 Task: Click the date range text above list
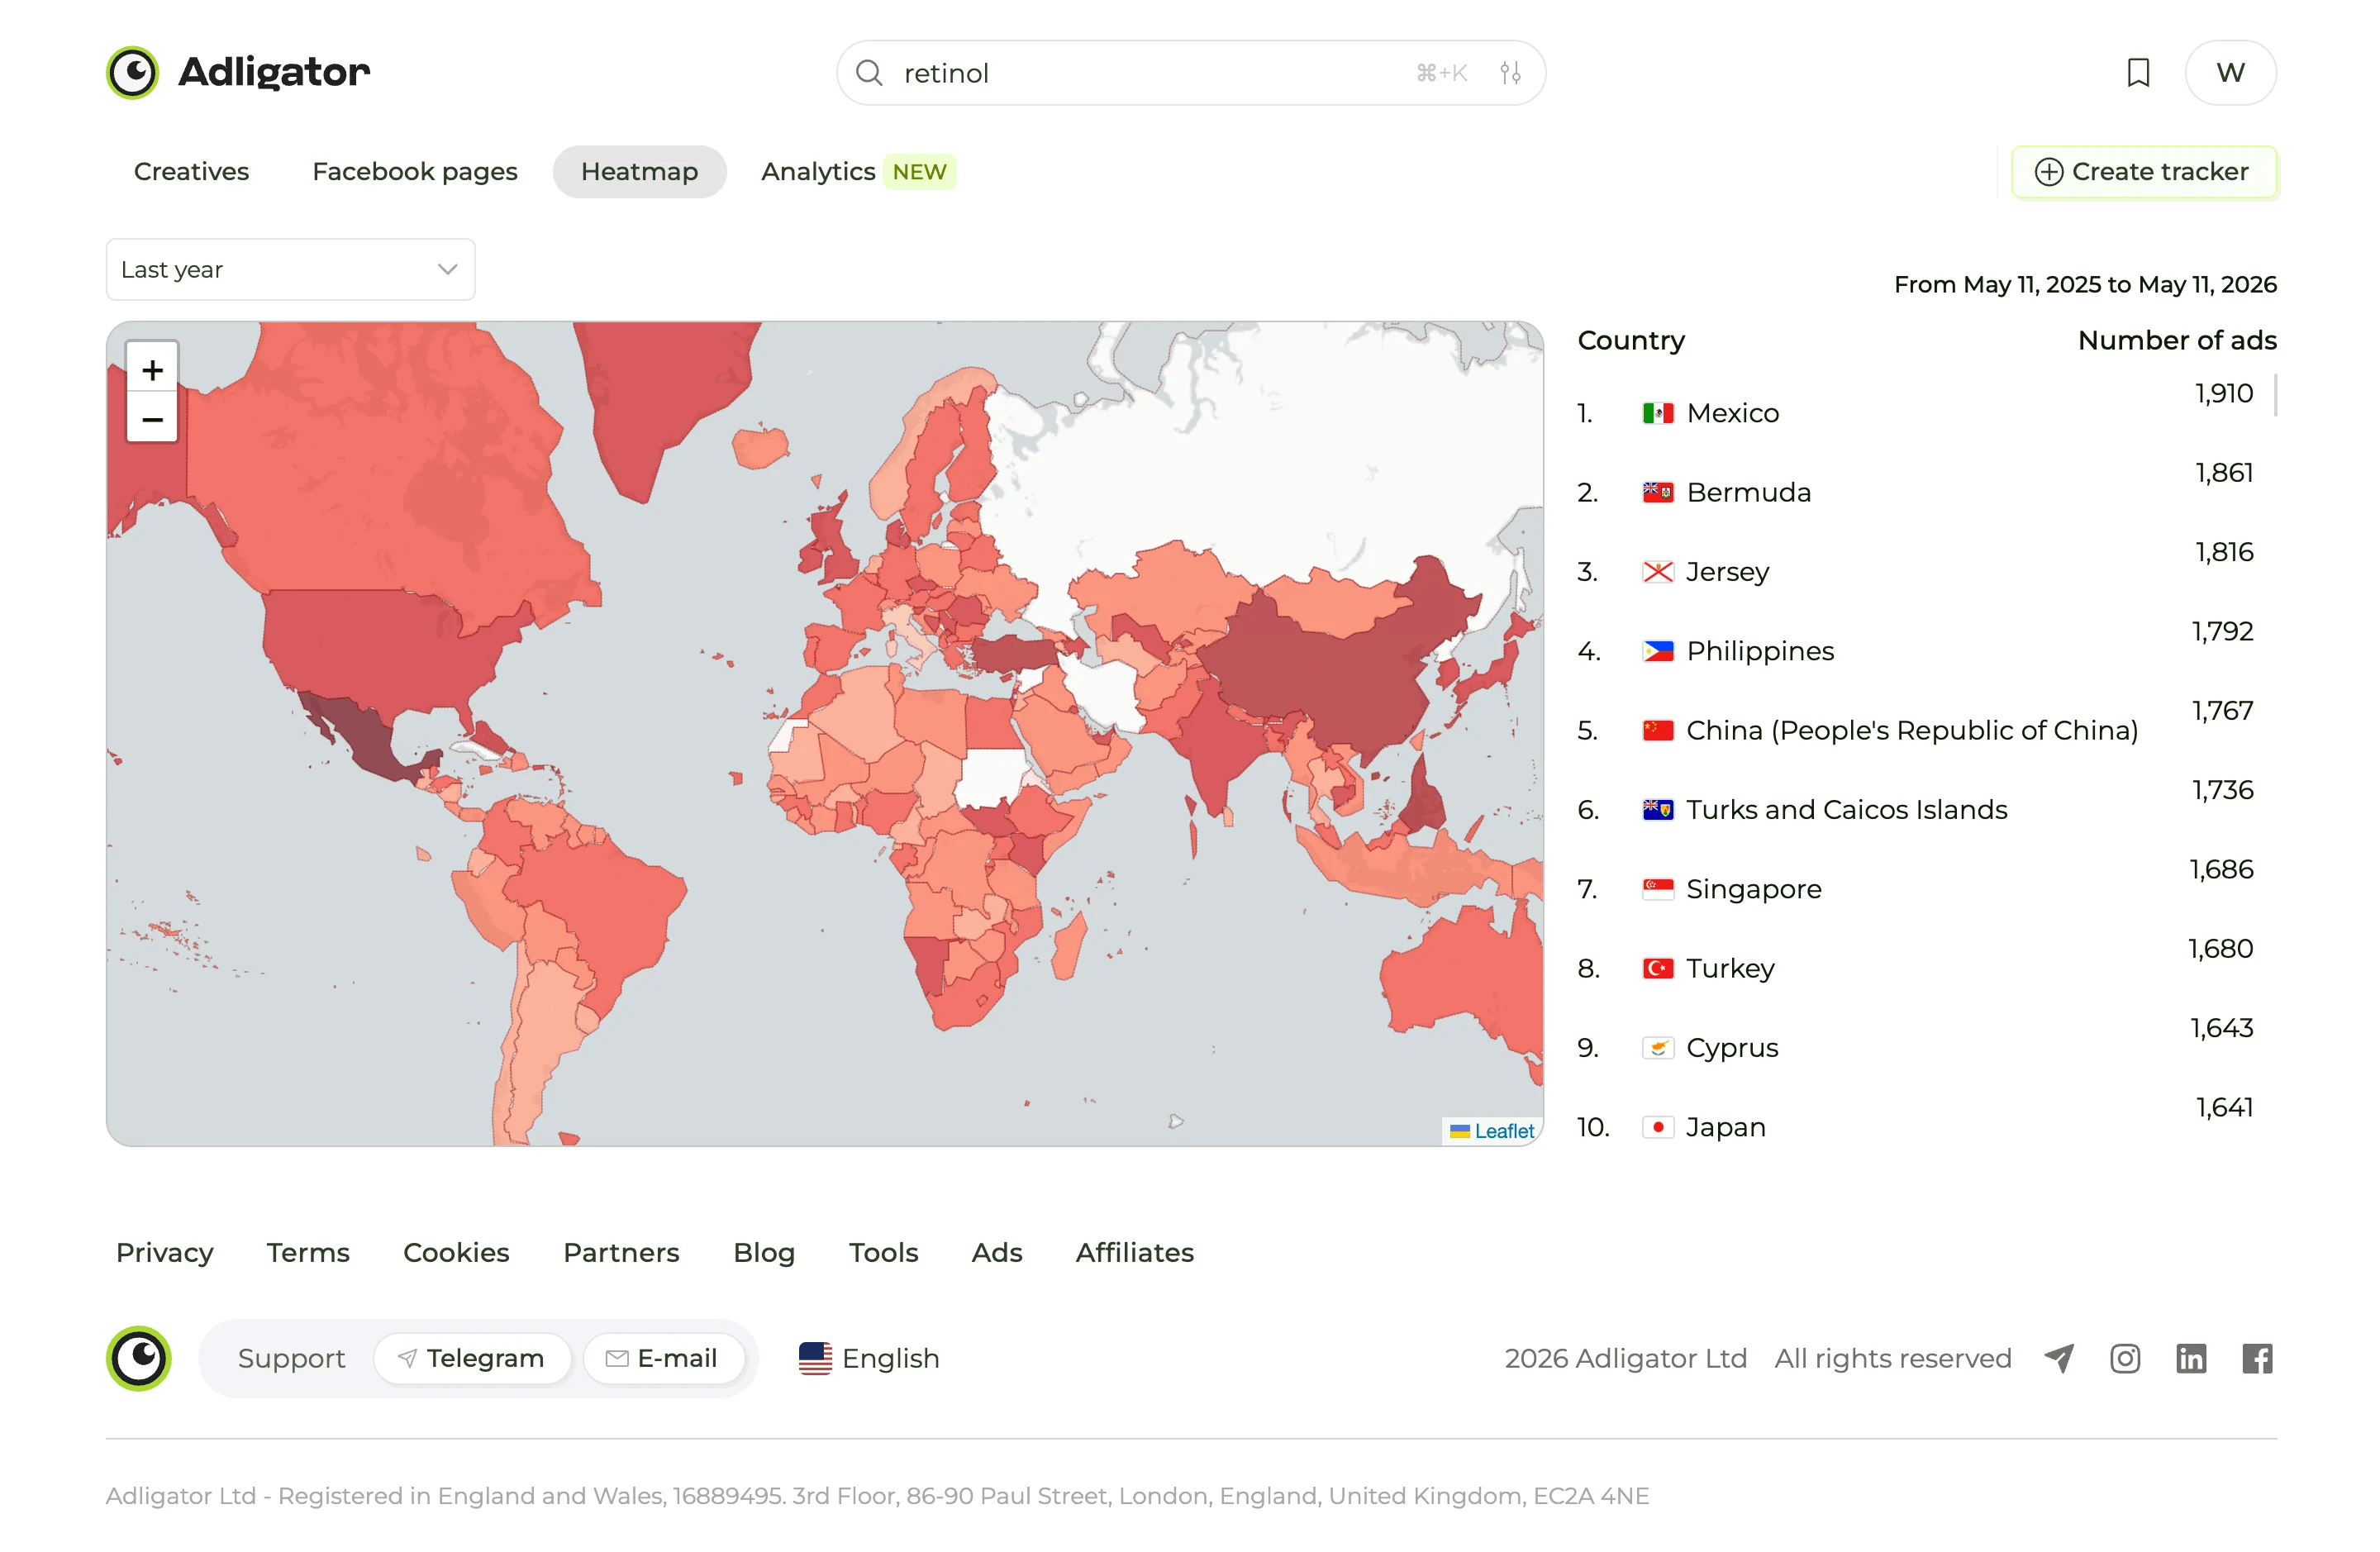[x=2085, y=284]
